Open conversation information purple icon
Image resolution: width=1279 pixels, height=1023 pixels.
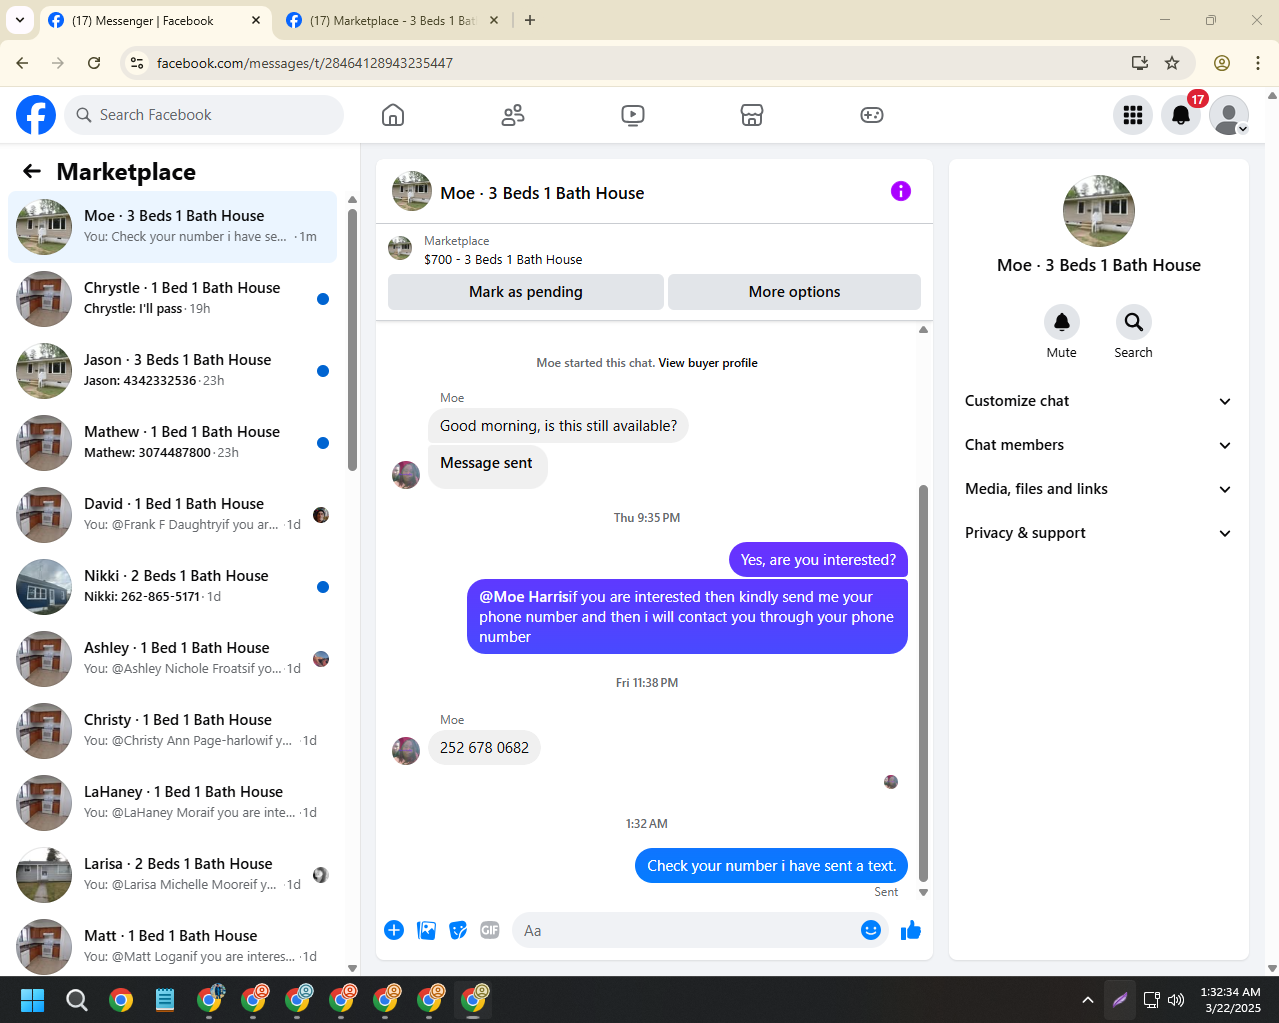(x=901, y=191)
